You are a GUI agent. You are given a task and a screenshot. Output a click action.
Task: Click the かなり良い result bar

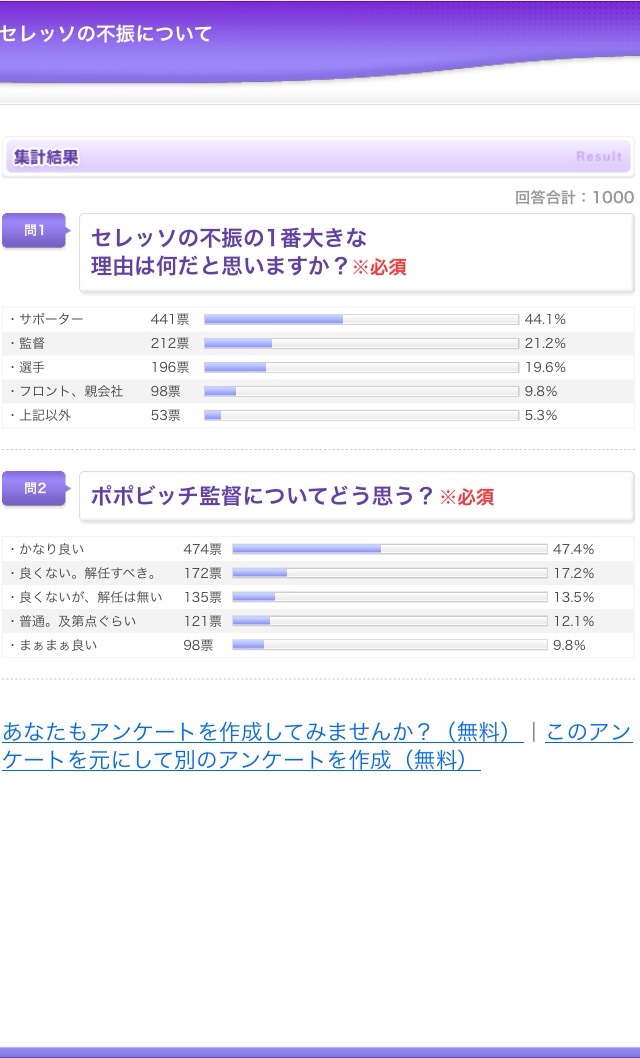(x=389, y=549)
